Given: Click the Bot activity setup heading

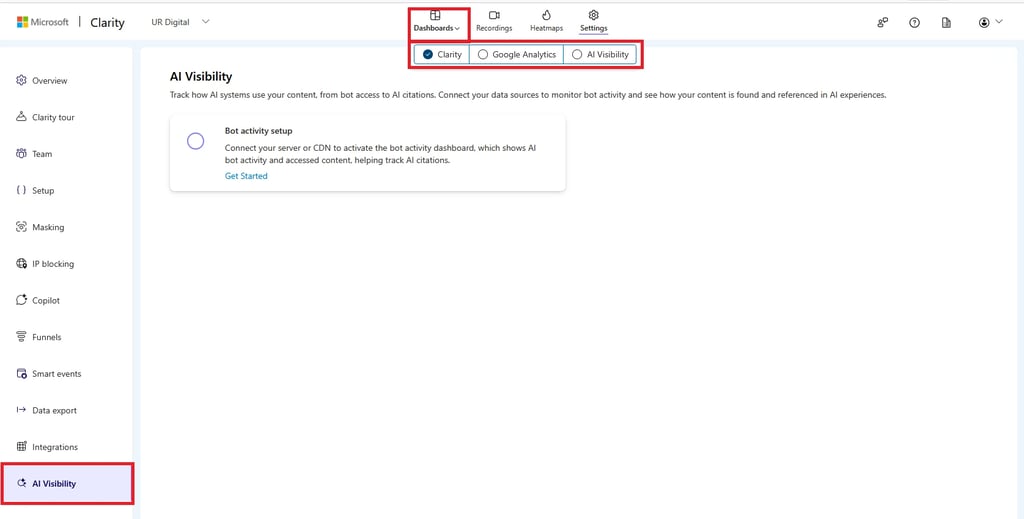Looking at the screenshot, I should [x=259, y=131].
